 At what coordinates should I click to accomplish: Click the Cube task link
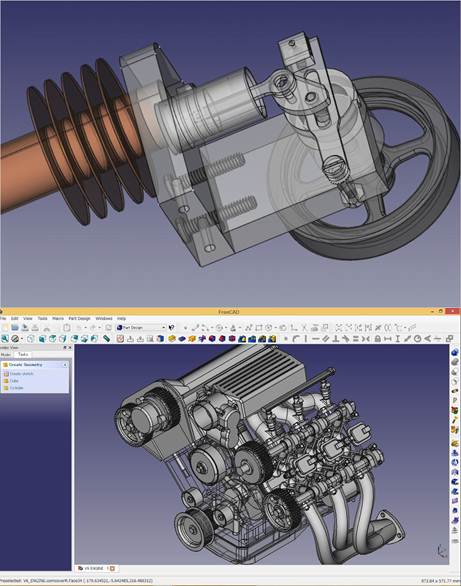pyautogui.click(x=14, y=380)
